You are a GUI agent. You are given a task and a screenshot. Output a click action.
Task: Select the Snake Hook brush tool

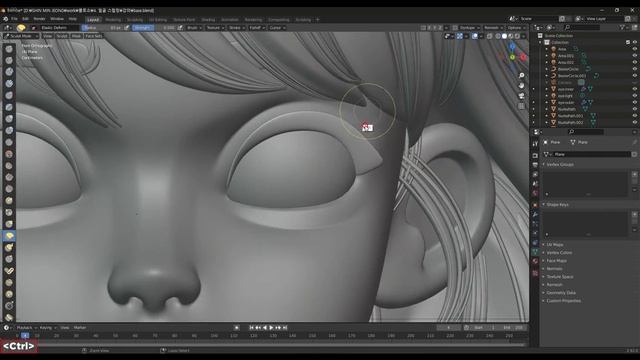[9, 248]
